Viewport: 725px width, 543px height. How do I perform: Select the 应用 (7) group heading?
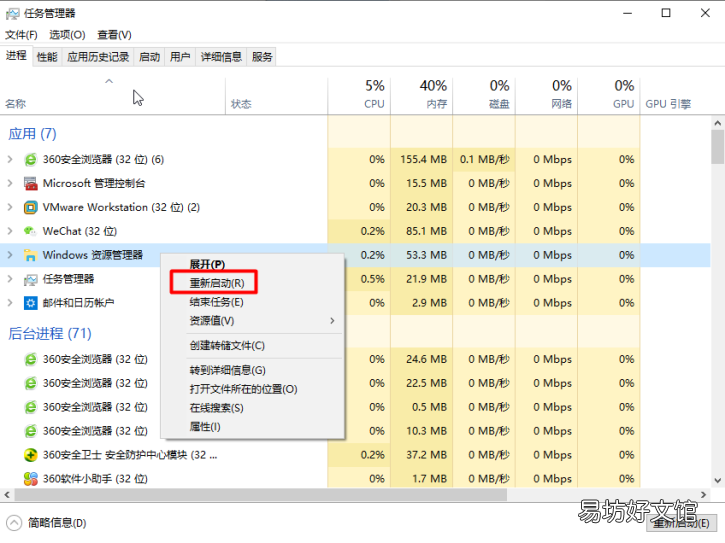[32, 134]
